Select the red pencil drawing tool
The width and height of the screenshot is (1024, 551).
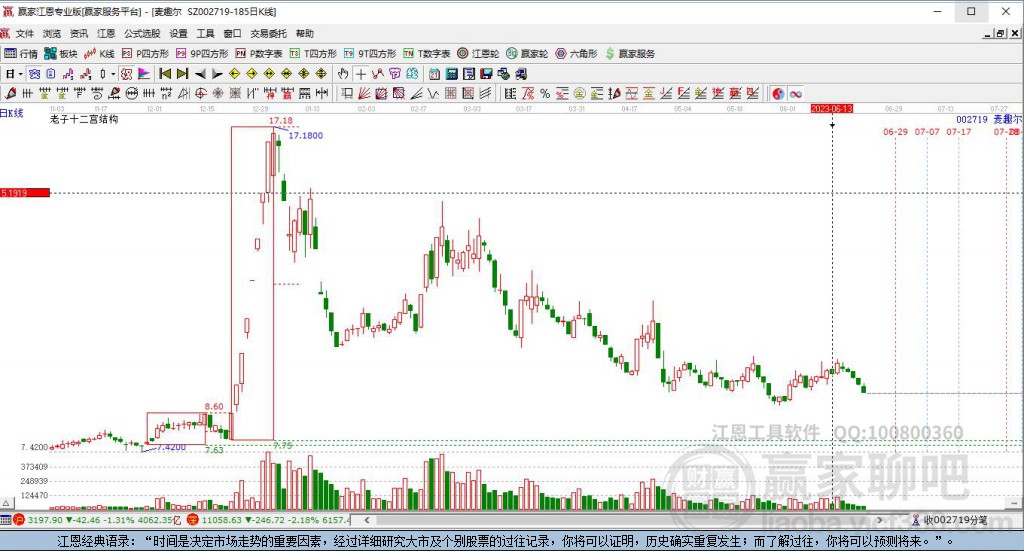pyautogui.click(x=10, y=94)
